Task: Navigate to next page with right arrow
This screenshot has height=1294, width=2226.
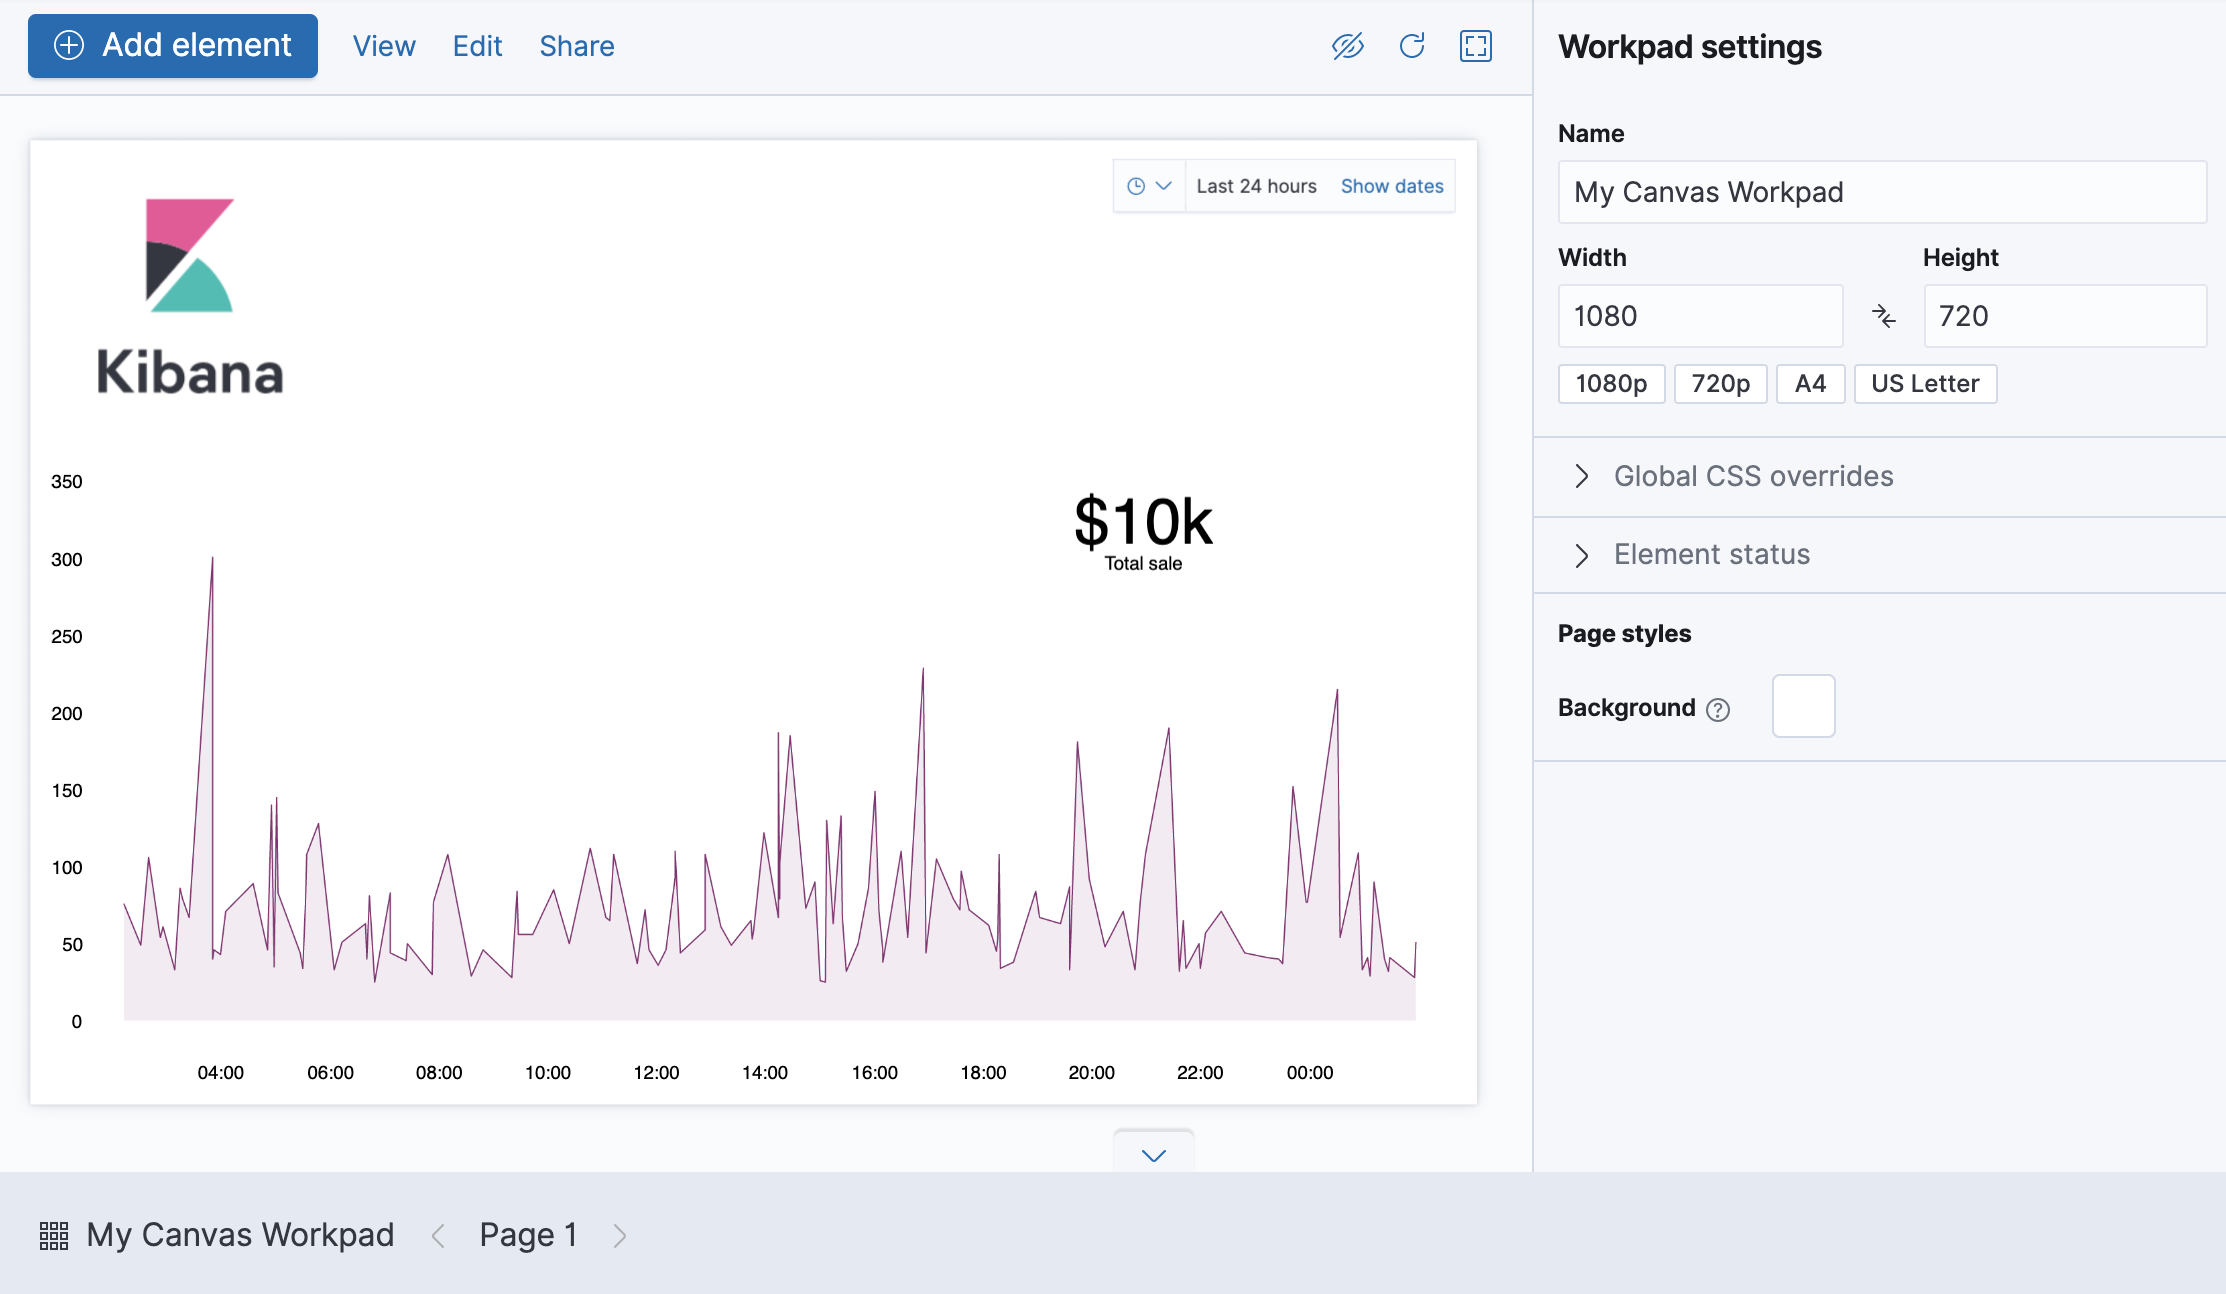Action: tap(620, 1235)
